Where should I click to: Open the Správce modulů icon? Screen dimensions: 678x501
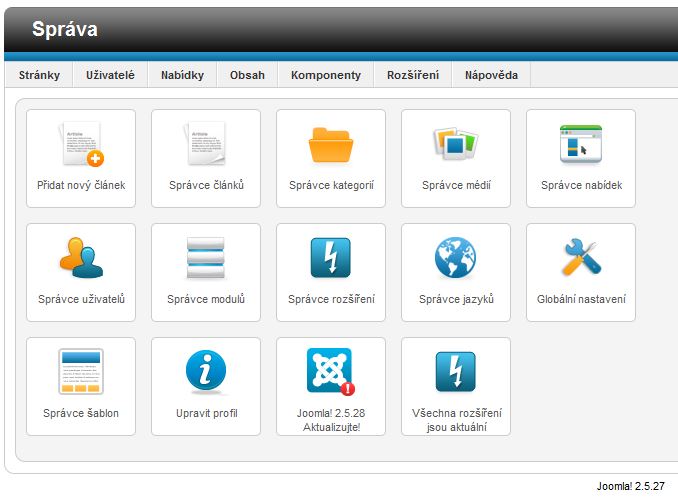(x=206, y=260)
